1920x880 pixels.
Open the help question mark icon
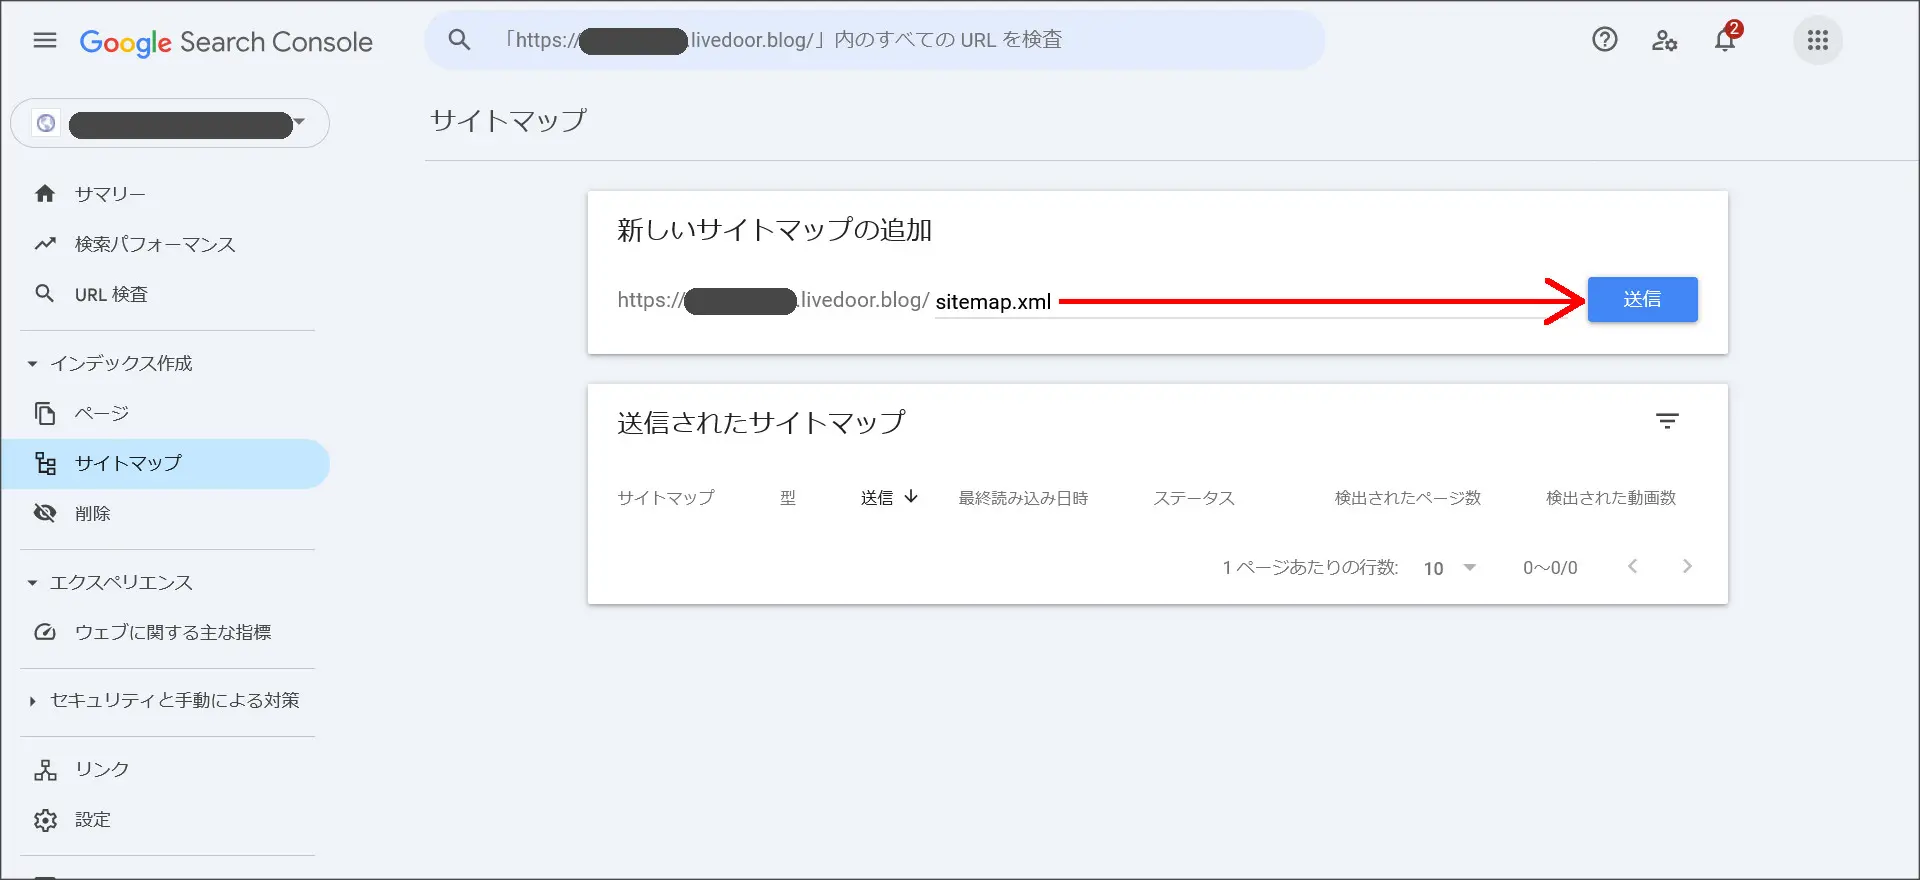point(1605,40)
